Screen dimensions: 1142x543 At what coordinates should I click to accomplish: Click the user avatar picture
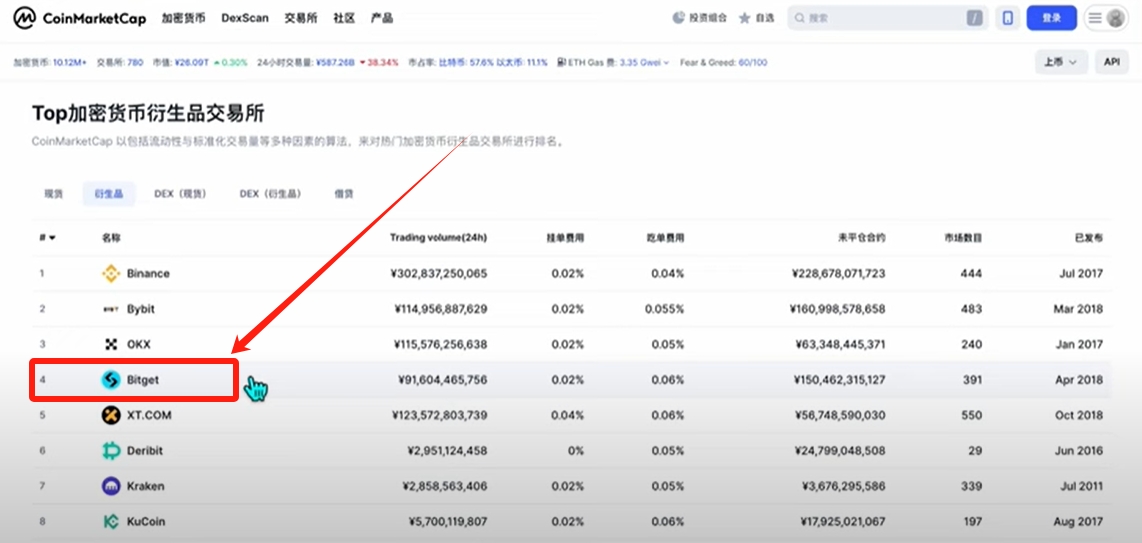click(1115, 18)
